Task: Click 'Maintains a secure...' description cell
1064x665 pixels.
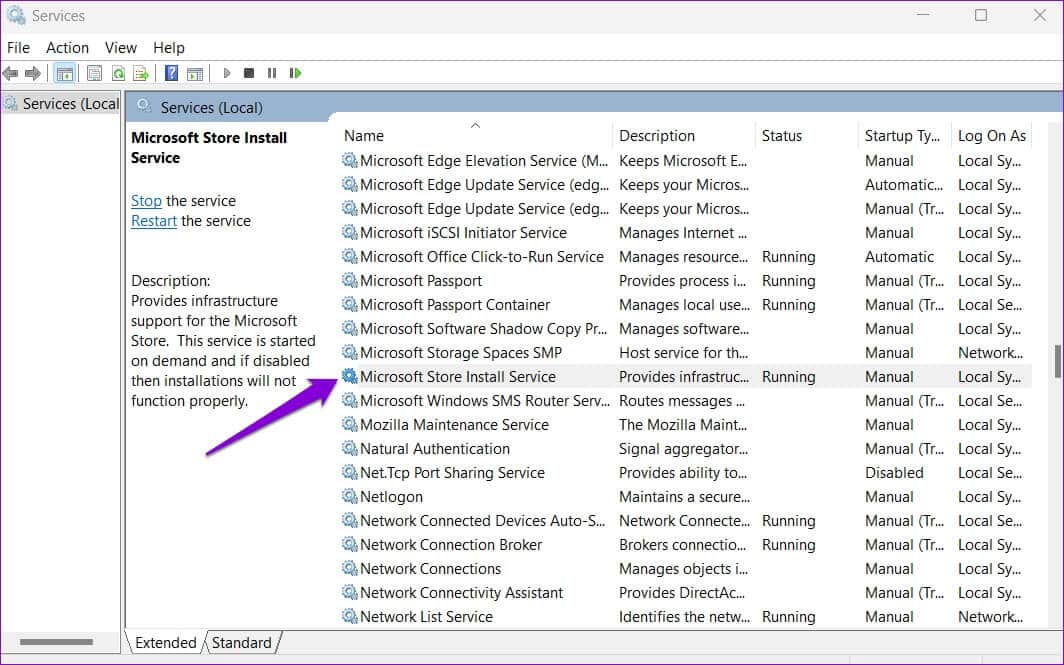Action: 684,497
